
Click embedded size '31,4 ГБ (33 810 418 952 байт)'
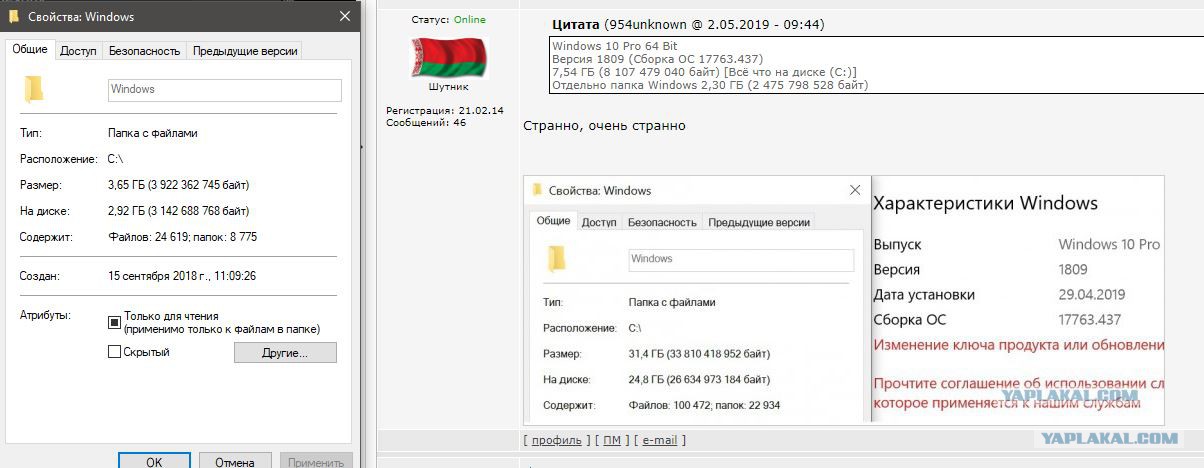pos(700,354)
